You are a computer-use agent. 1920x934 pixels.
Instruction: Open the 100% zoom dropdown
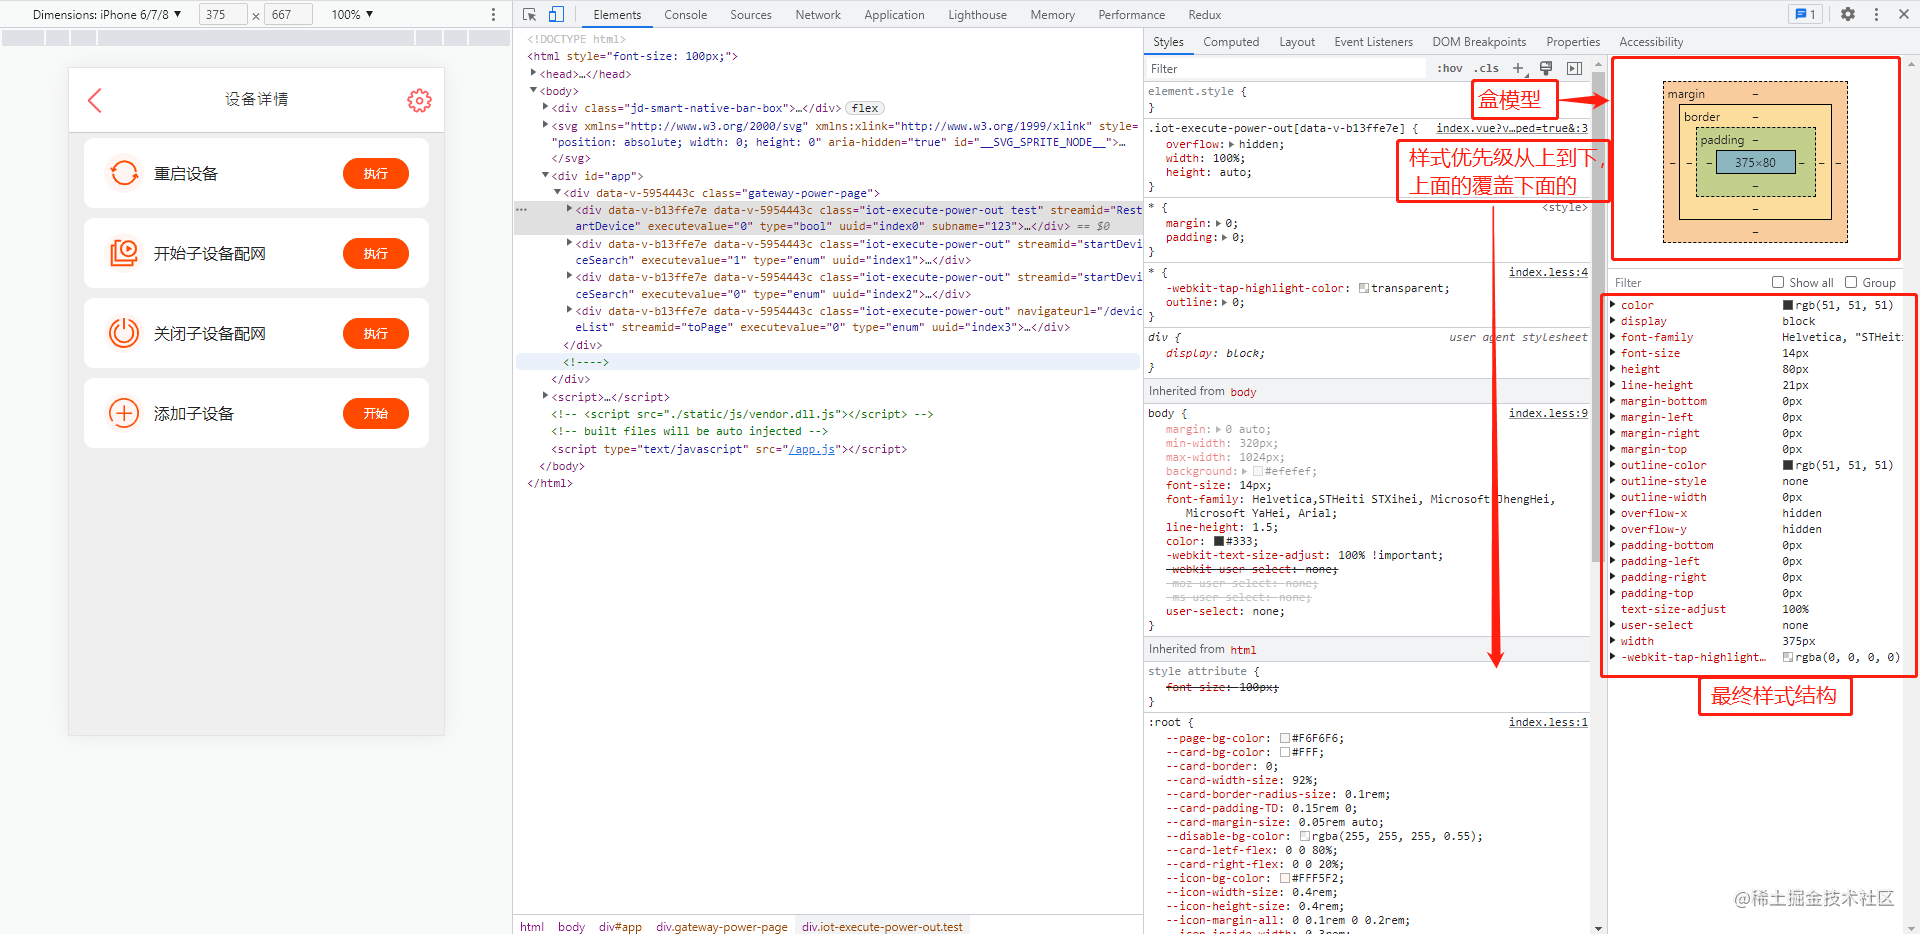pos(352,14)
